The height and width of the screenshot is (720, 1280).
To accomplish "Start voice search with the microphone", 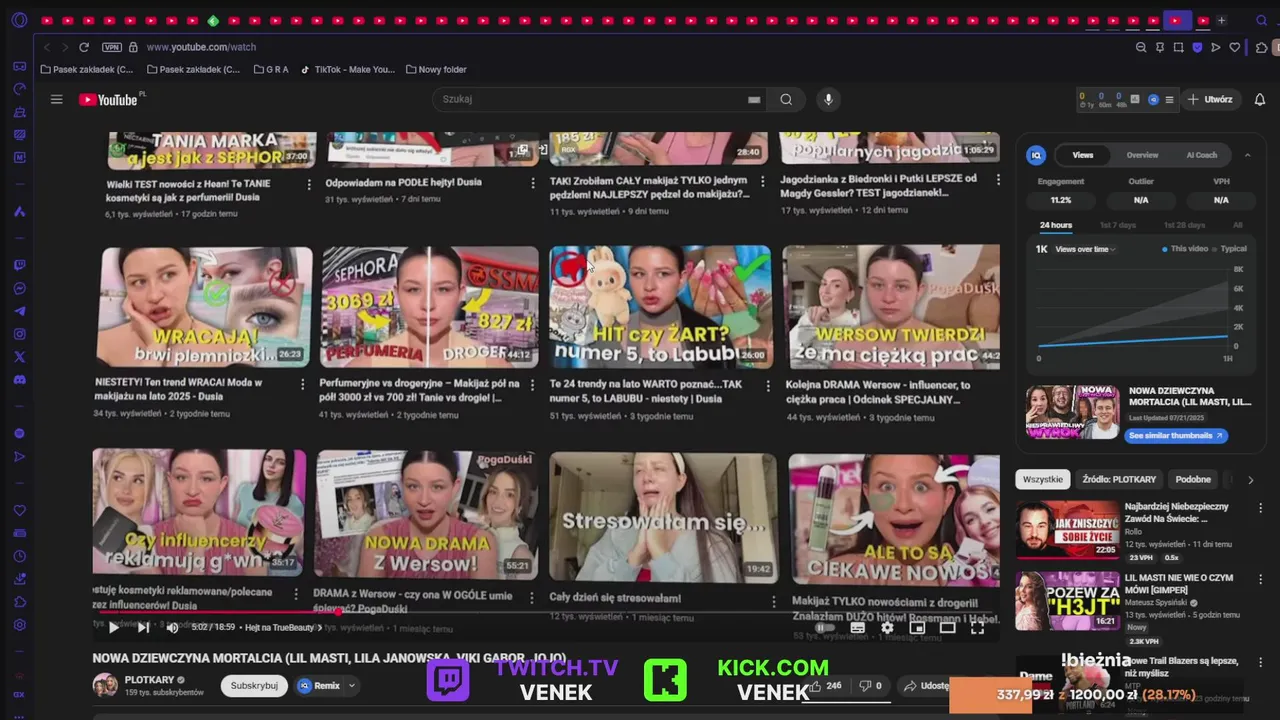I will click(827, 99).
